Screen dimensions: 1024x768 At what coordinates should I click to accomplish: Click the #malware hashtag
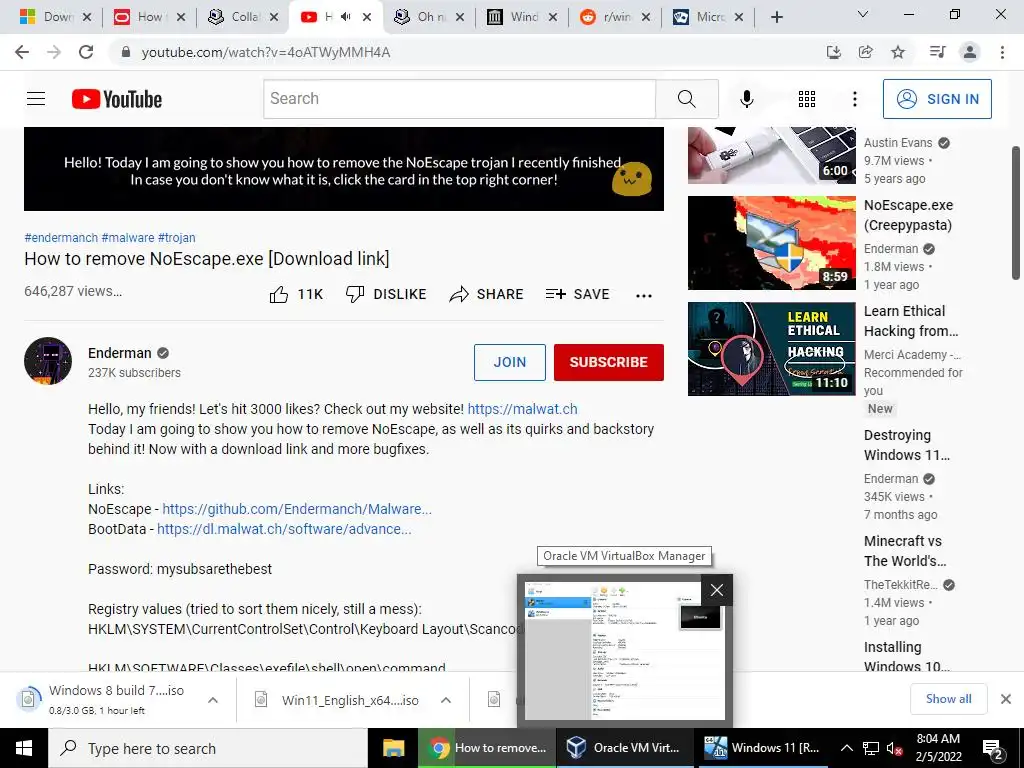(x=128, y=238)
